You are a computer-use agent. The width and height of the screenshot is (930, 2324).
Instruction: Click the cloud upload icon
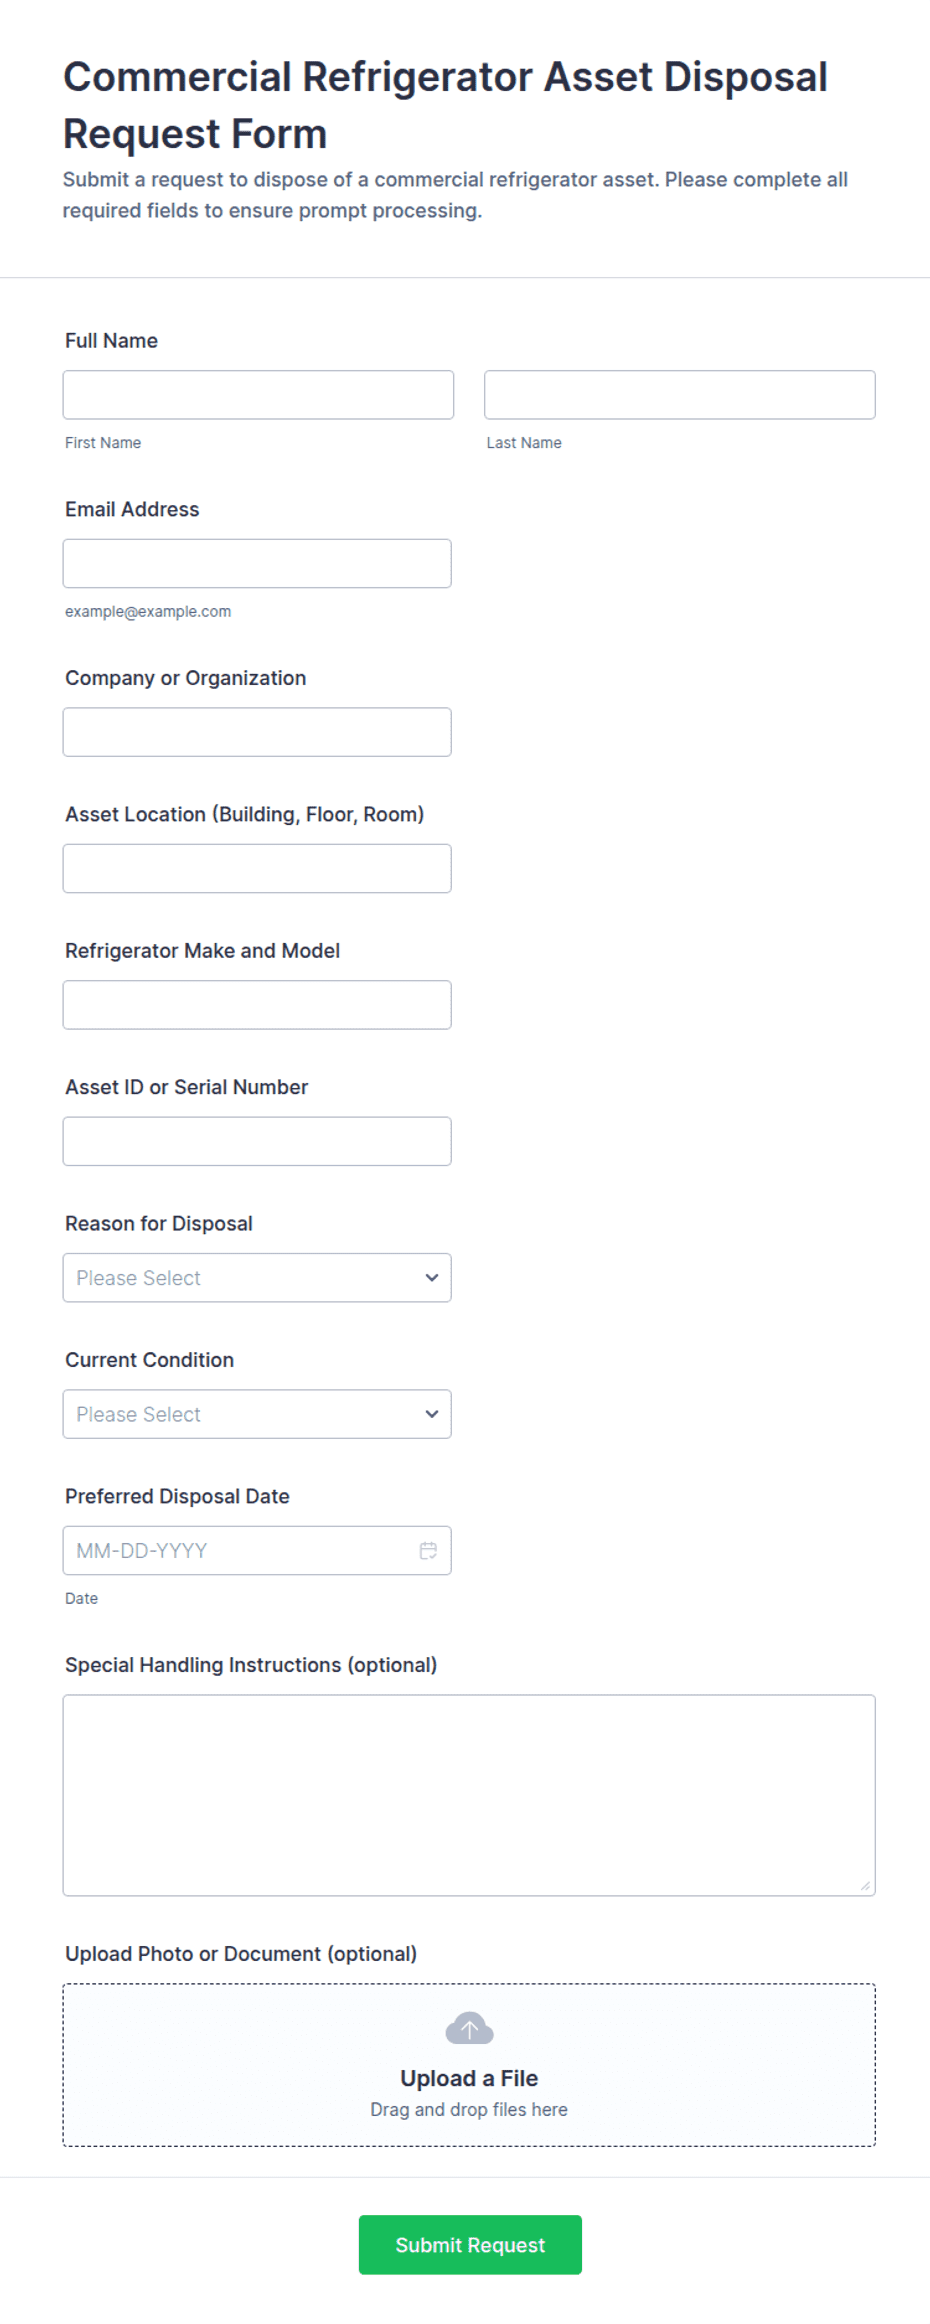point(469,2028)
